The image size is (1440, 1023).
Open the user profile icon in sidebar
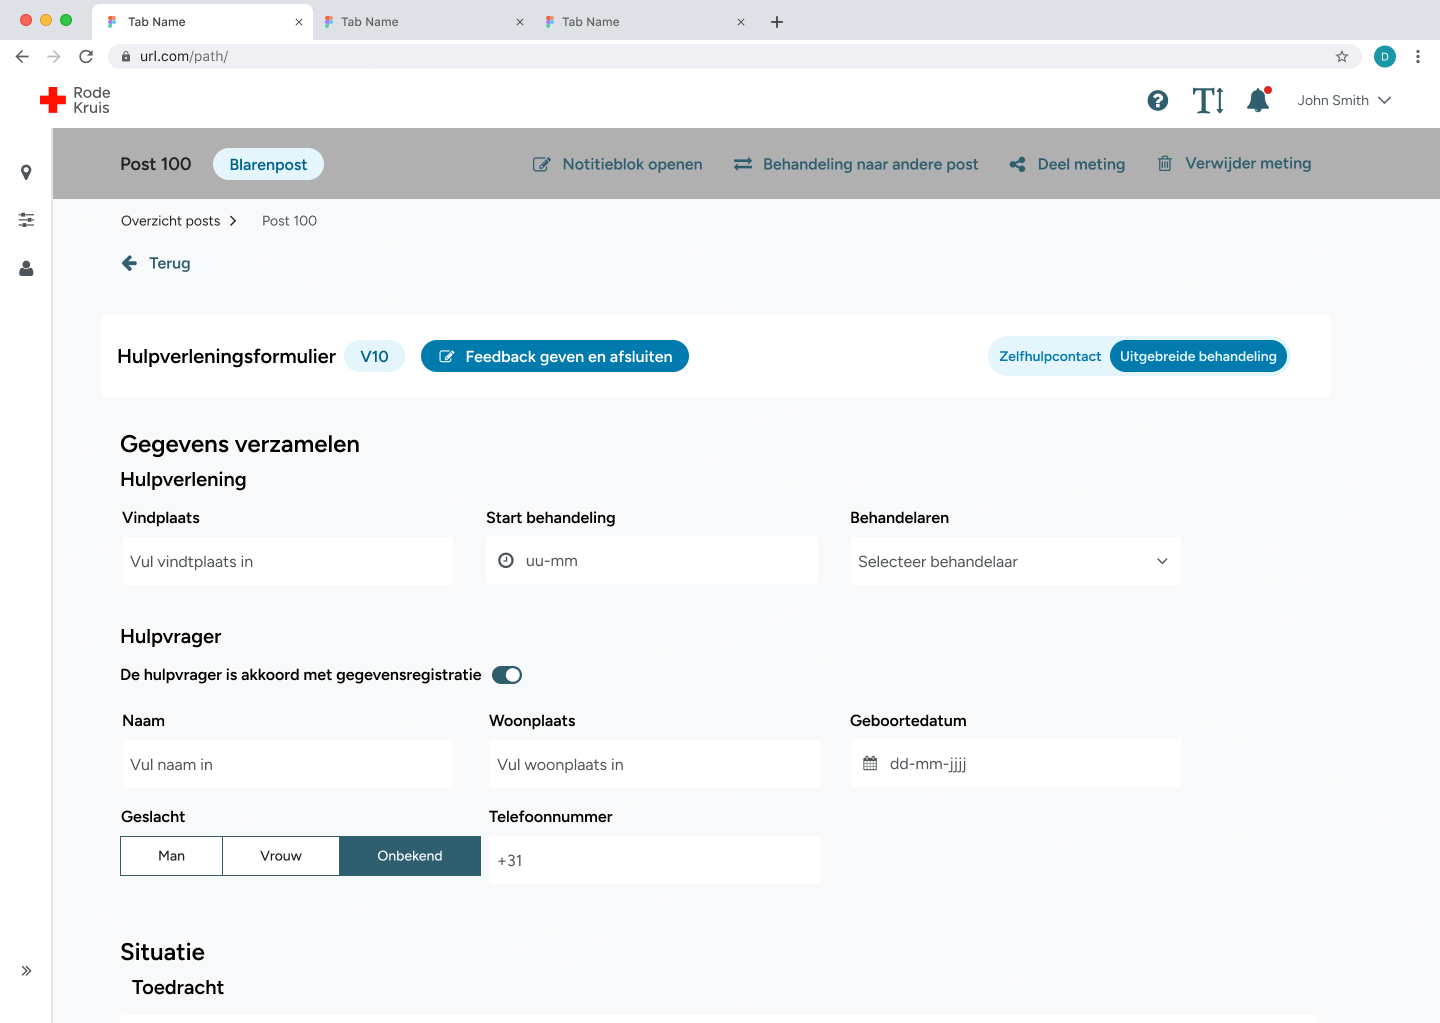(26, 268)
